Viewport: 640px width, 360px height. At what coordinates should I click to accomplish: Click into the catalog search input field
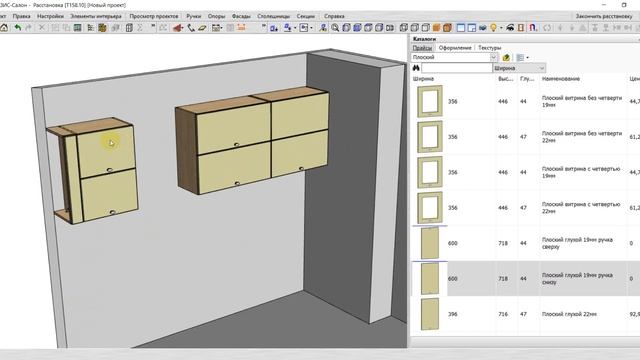point(457,68)
